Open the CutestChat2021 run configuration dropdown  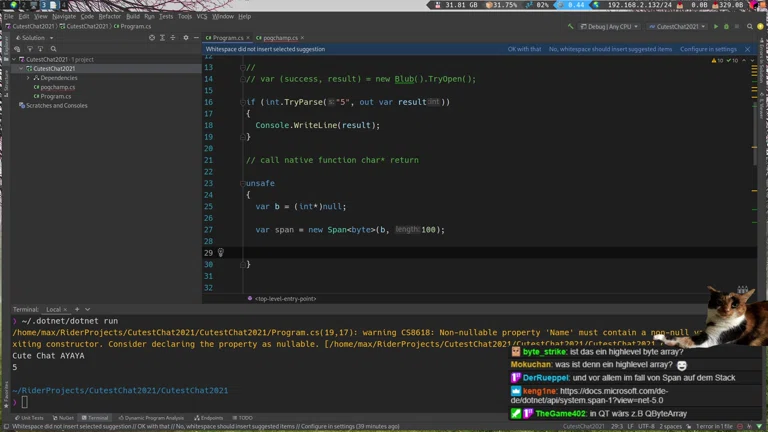[x=677, y=26]
